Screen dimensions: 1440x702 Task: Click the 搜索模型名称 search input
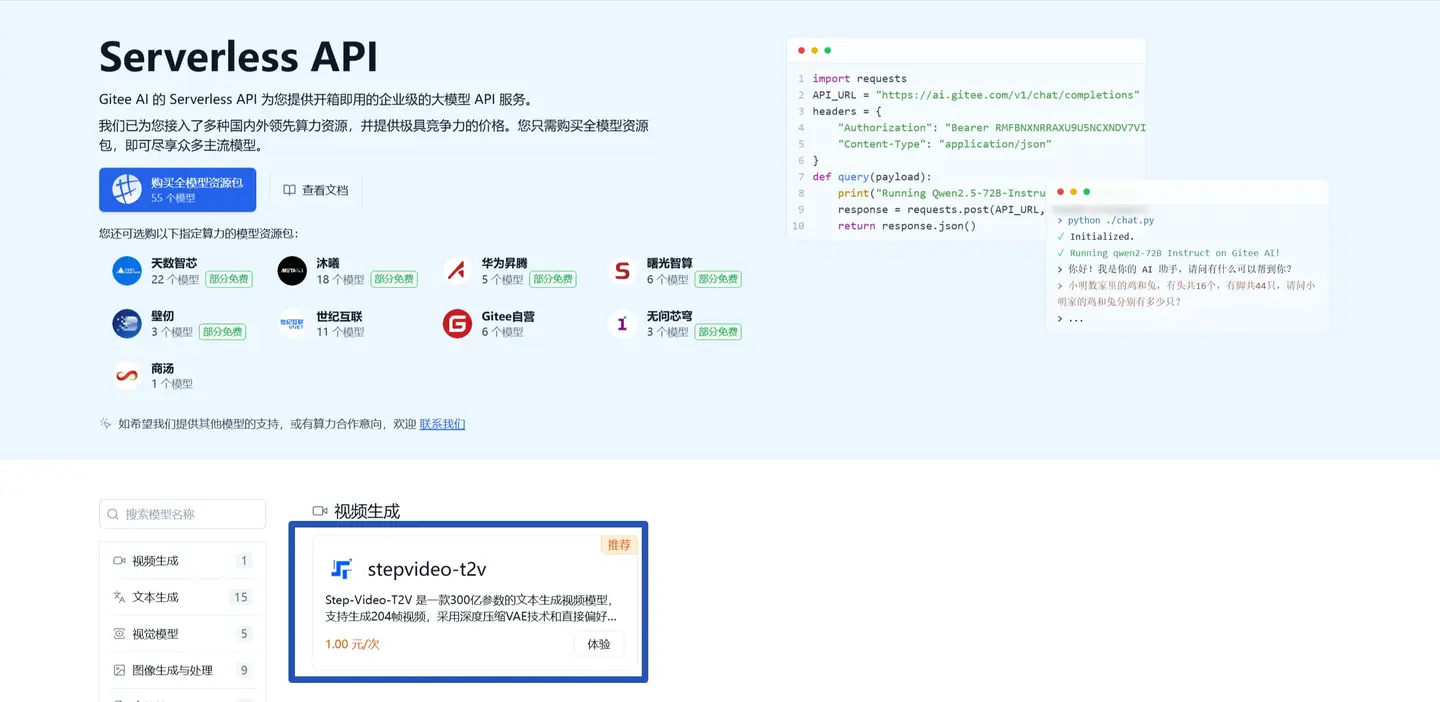click(182, 514)
